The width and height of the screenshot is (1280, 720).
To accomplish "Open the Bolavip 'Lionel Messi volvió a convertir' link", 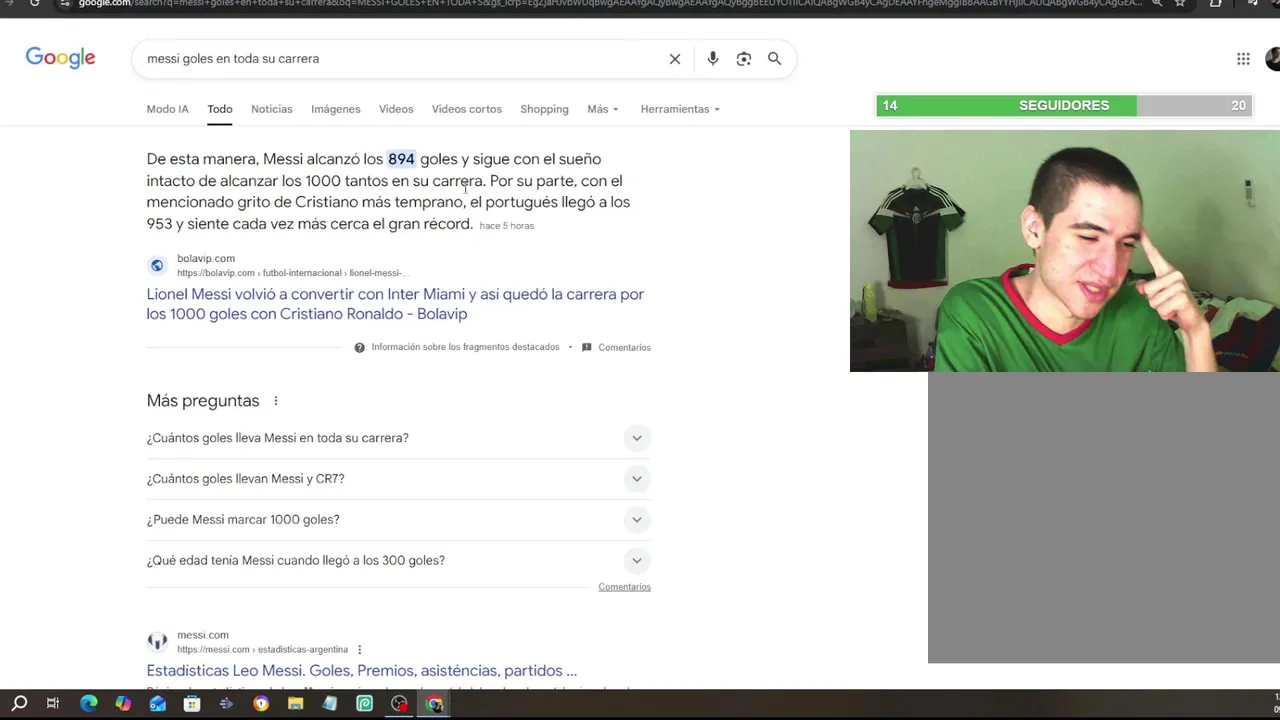I will (395, 304).
